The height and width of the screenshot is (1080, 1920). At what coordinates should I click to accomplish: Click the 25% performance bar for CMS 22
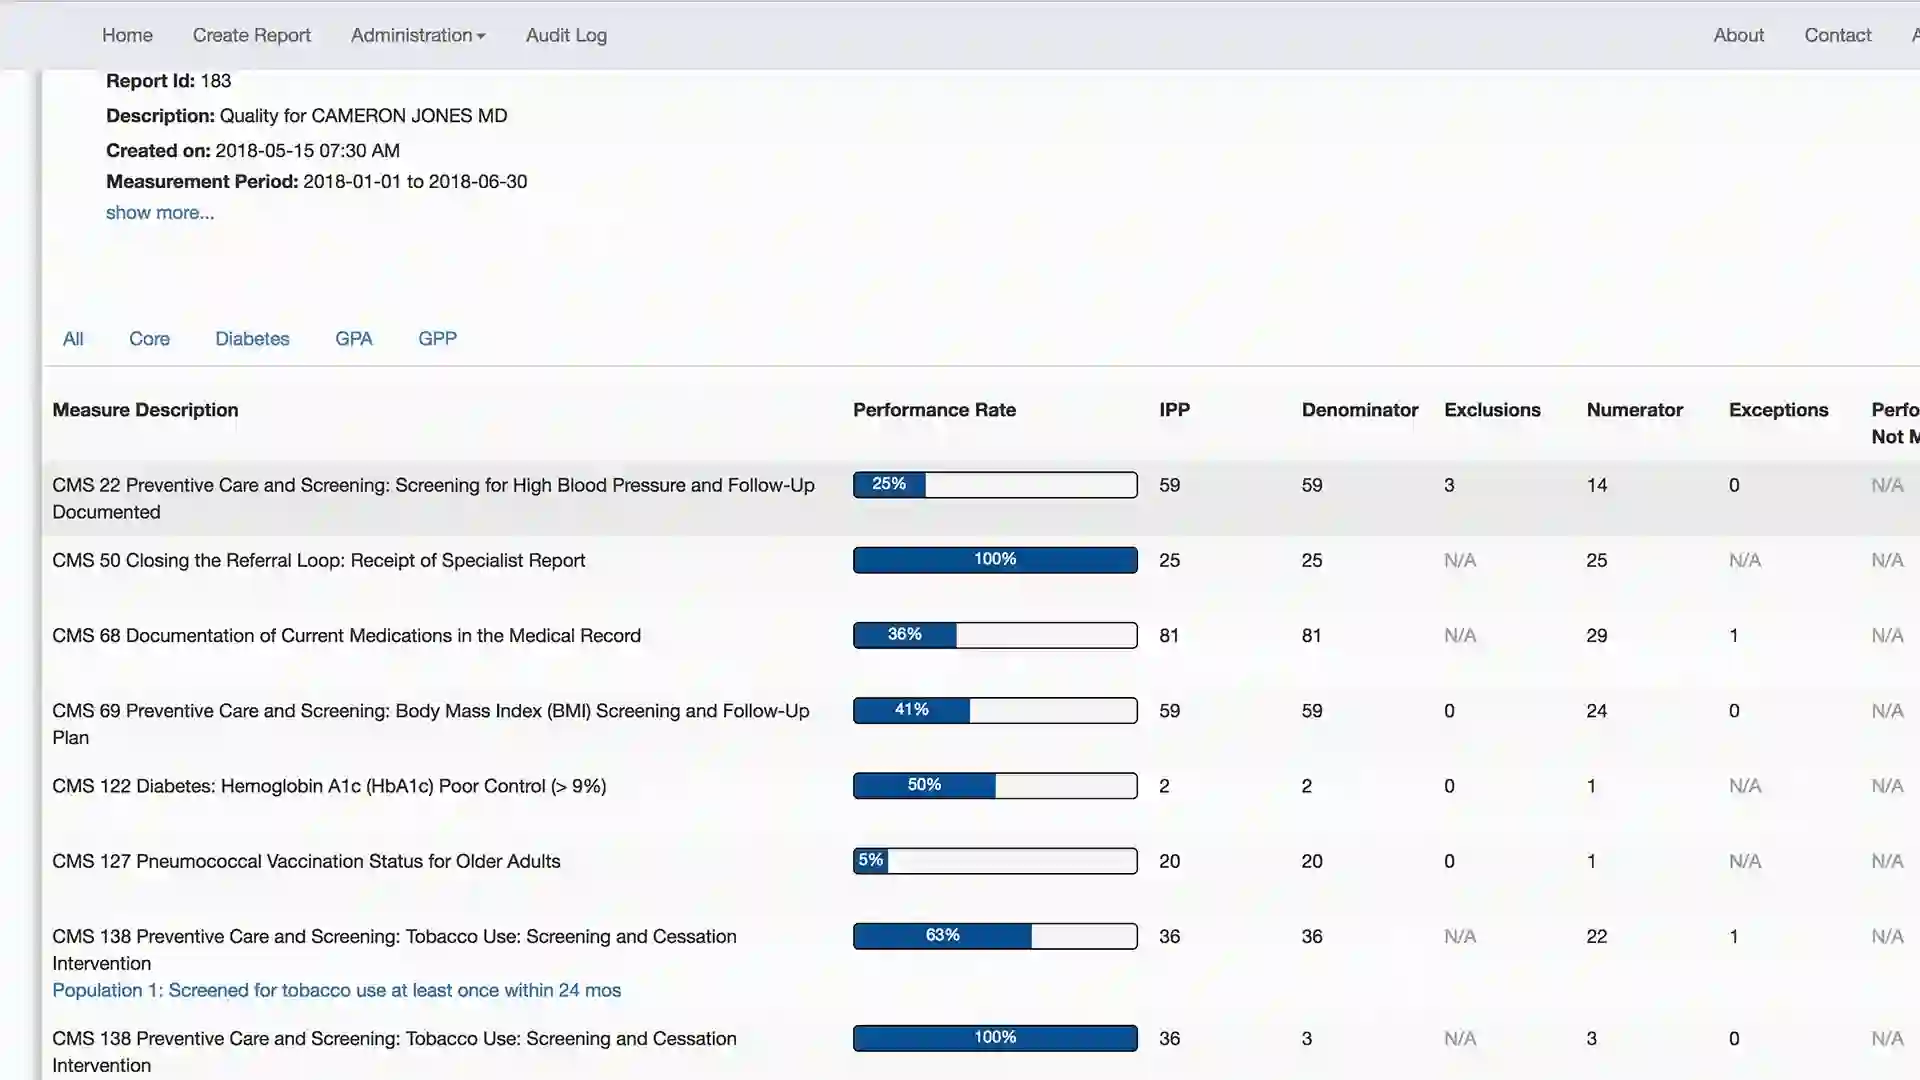994,484
